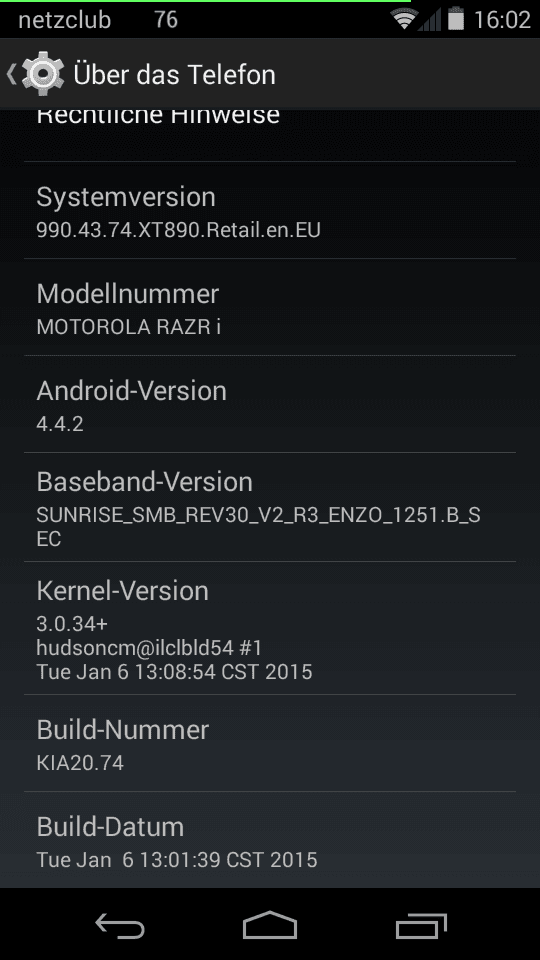
Task: Tap the 16:02 clock in status bar
Action: (502, 20)
